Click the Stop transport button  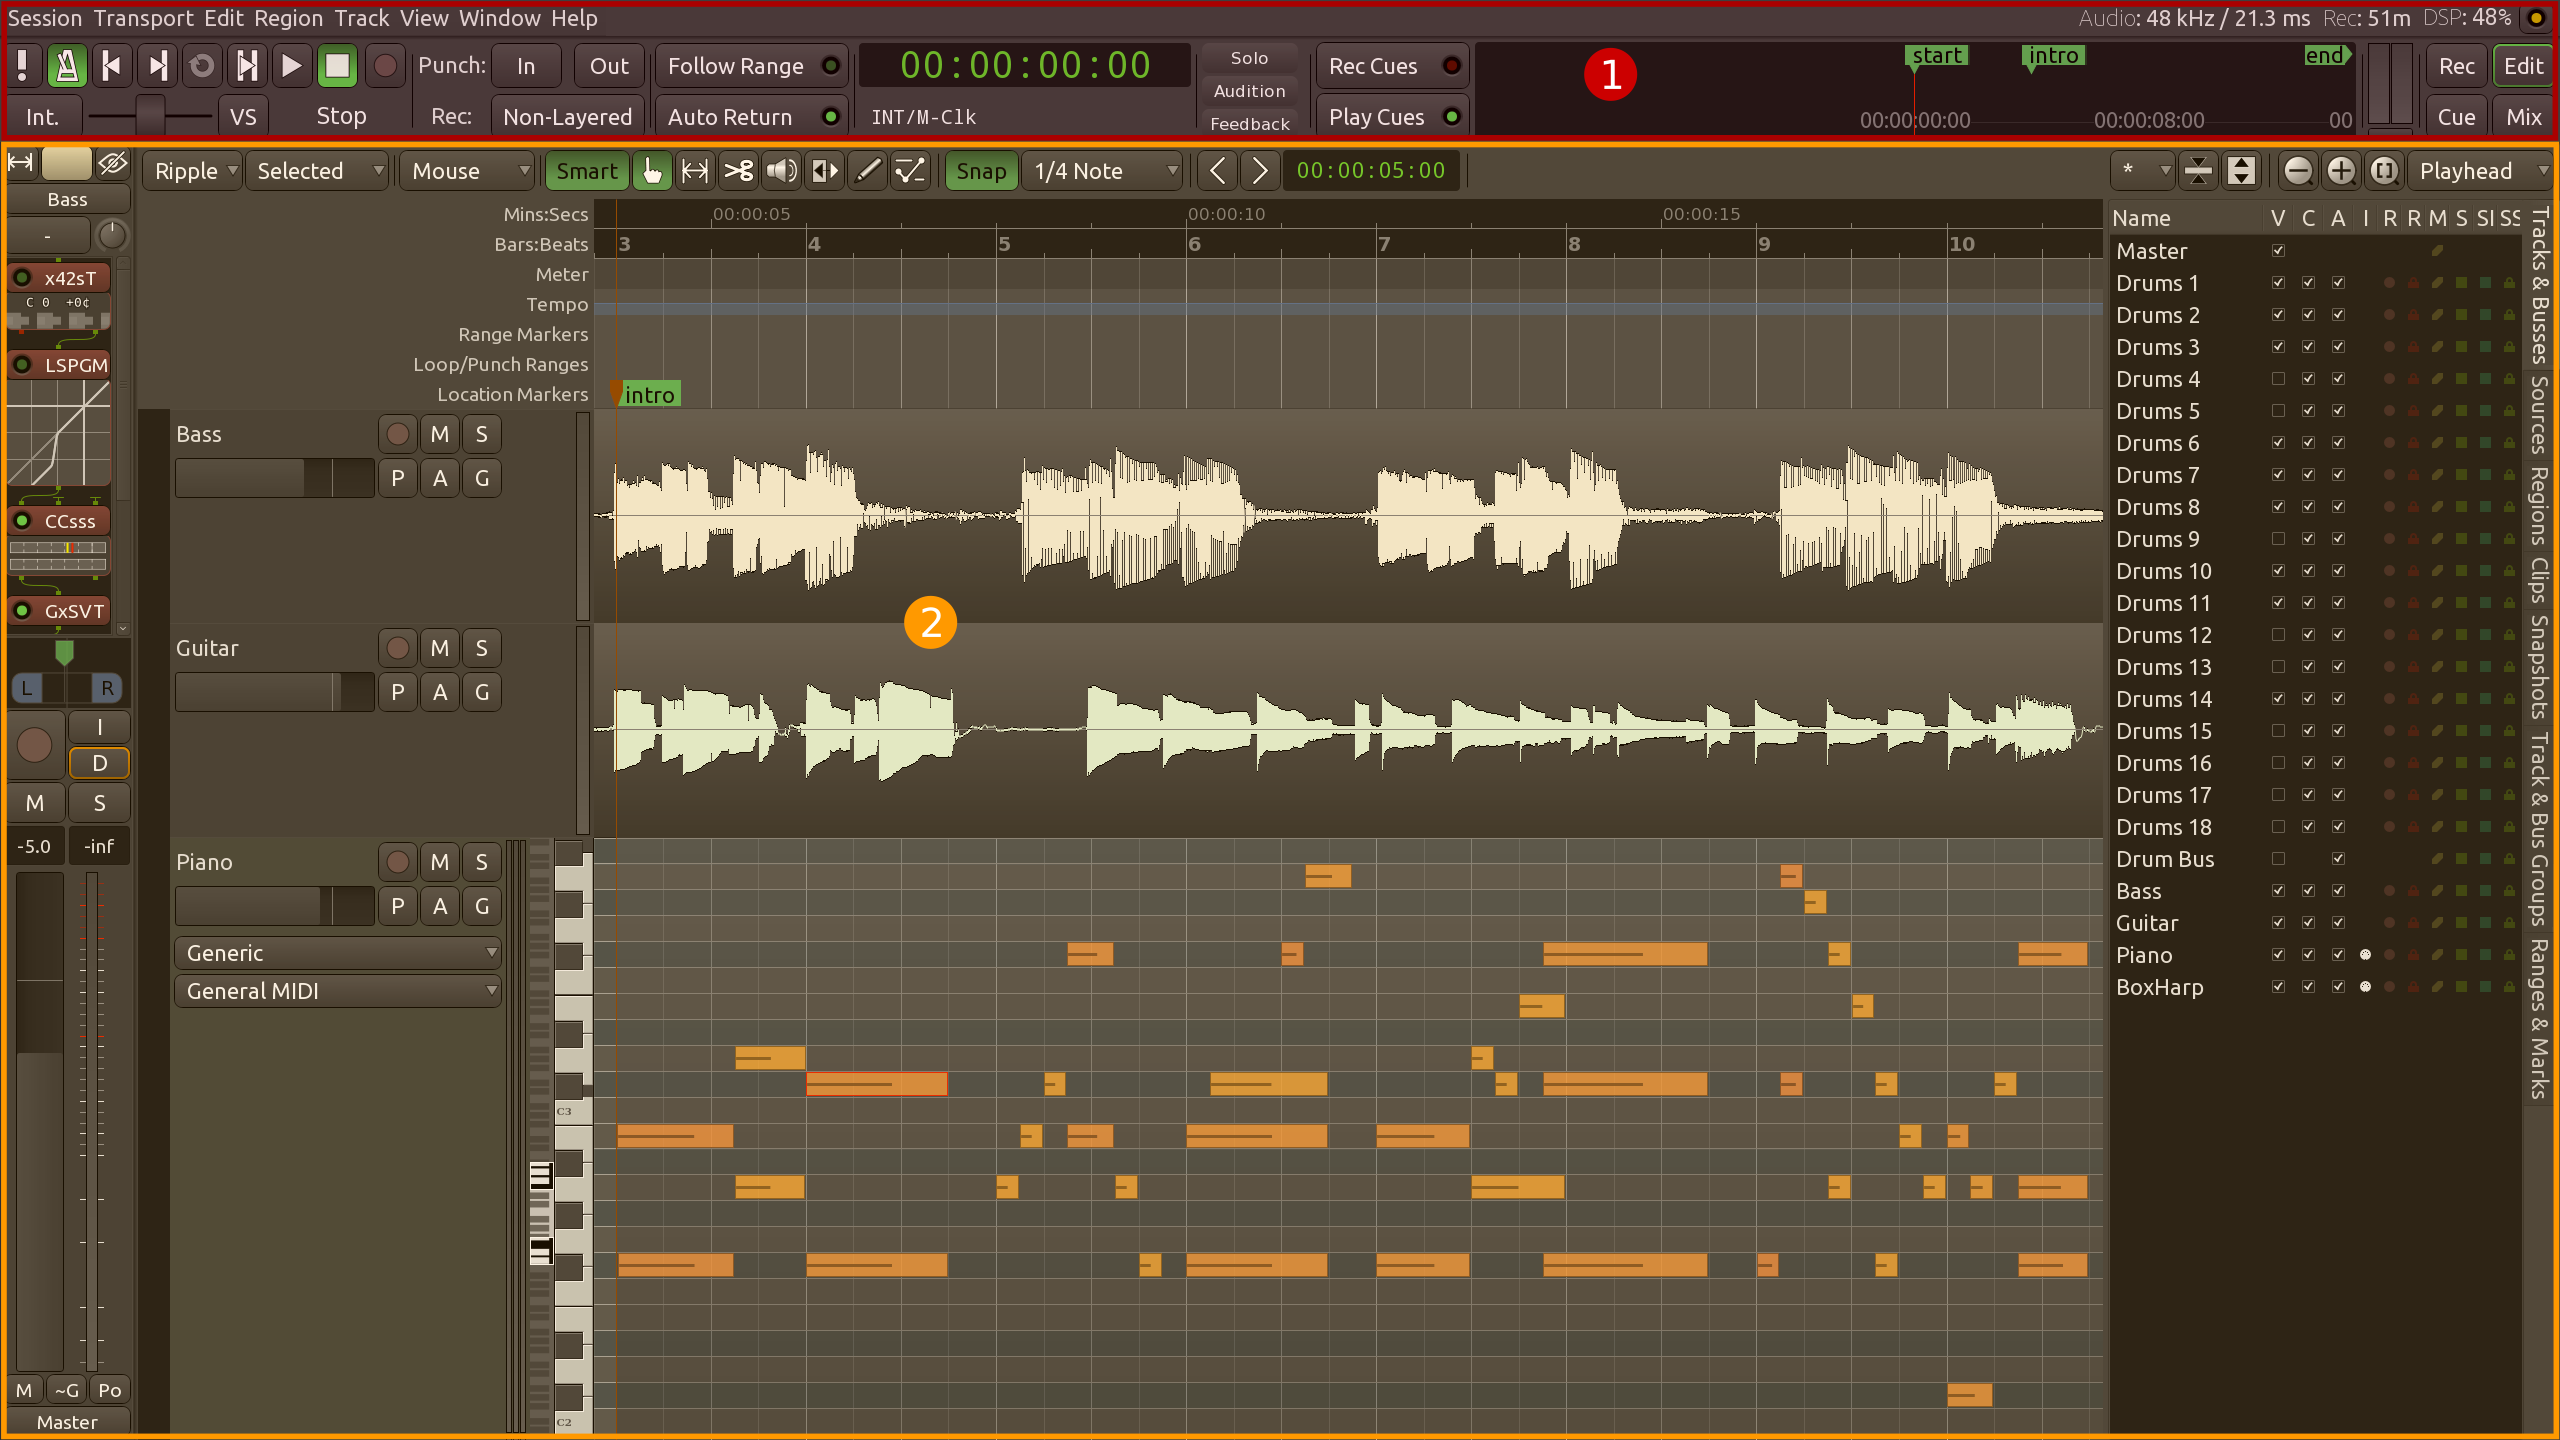[334, 67]
